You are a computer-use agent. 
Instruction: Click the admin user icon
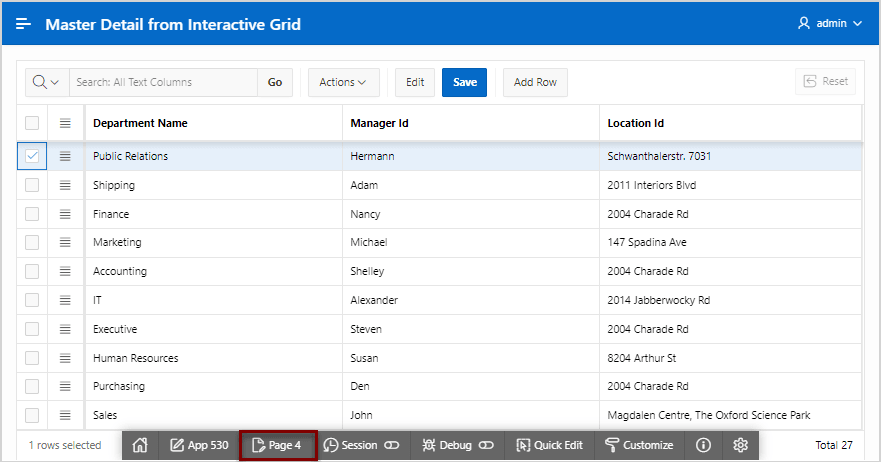pos(803,23)
